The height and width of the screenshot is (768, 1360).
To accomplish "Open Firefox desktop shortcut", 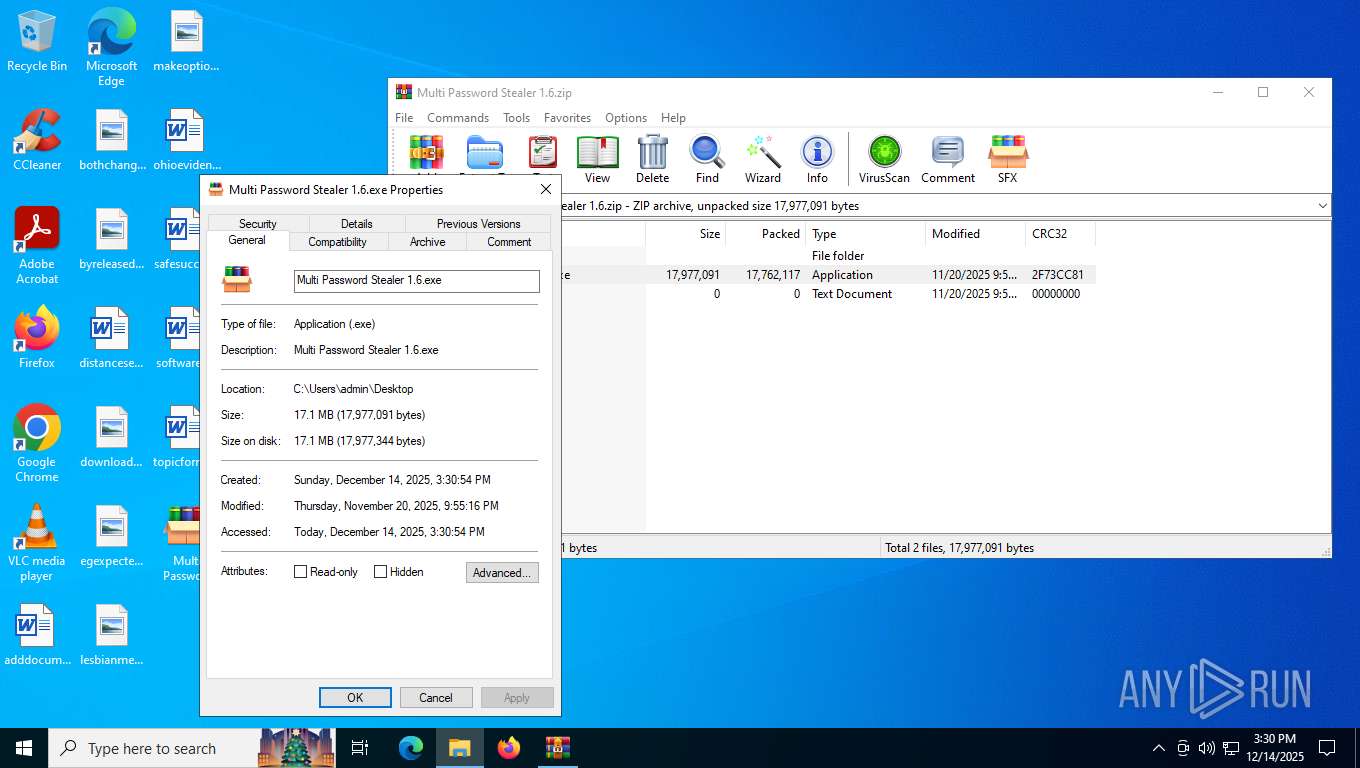I will click(x=37, y=338).
